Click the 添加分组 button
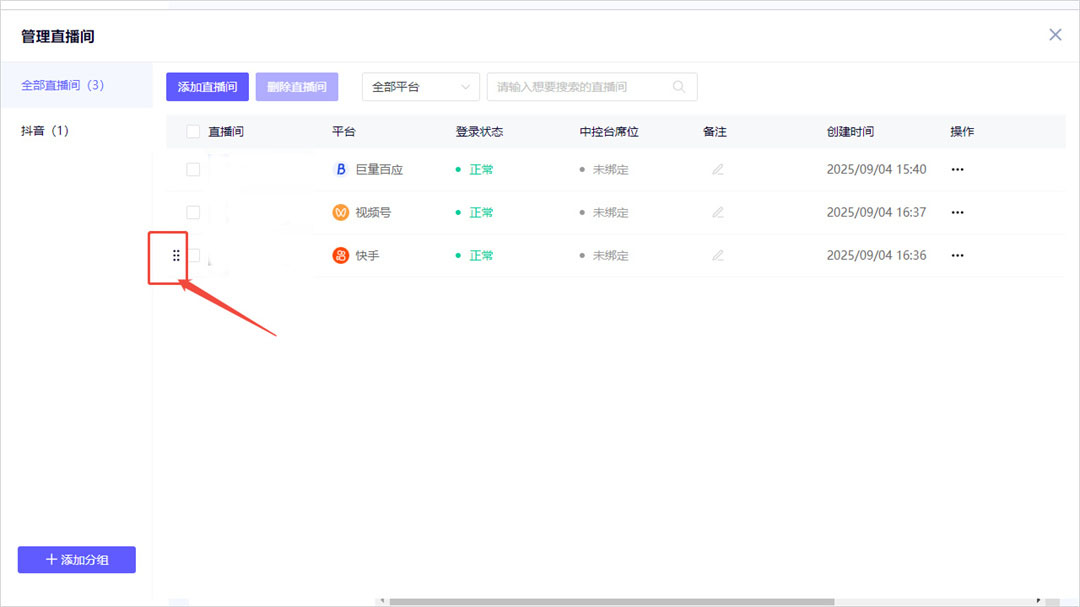The image size is (1080, 607). coord(76,559)
